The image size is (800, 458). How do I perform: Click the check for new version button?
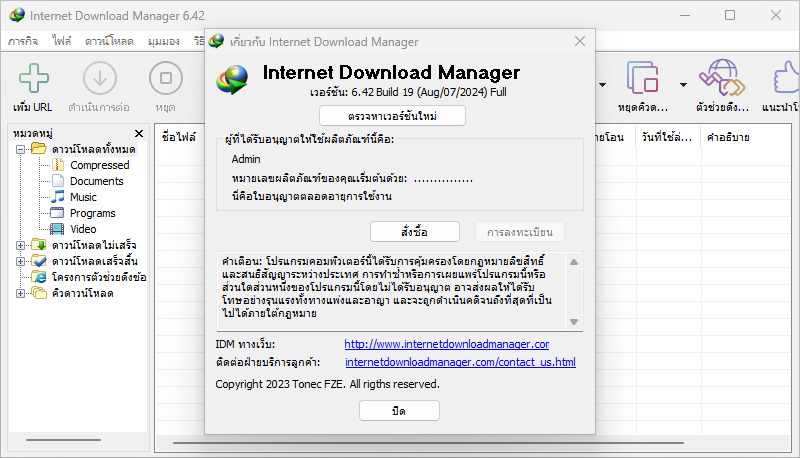tap(392, 116)
